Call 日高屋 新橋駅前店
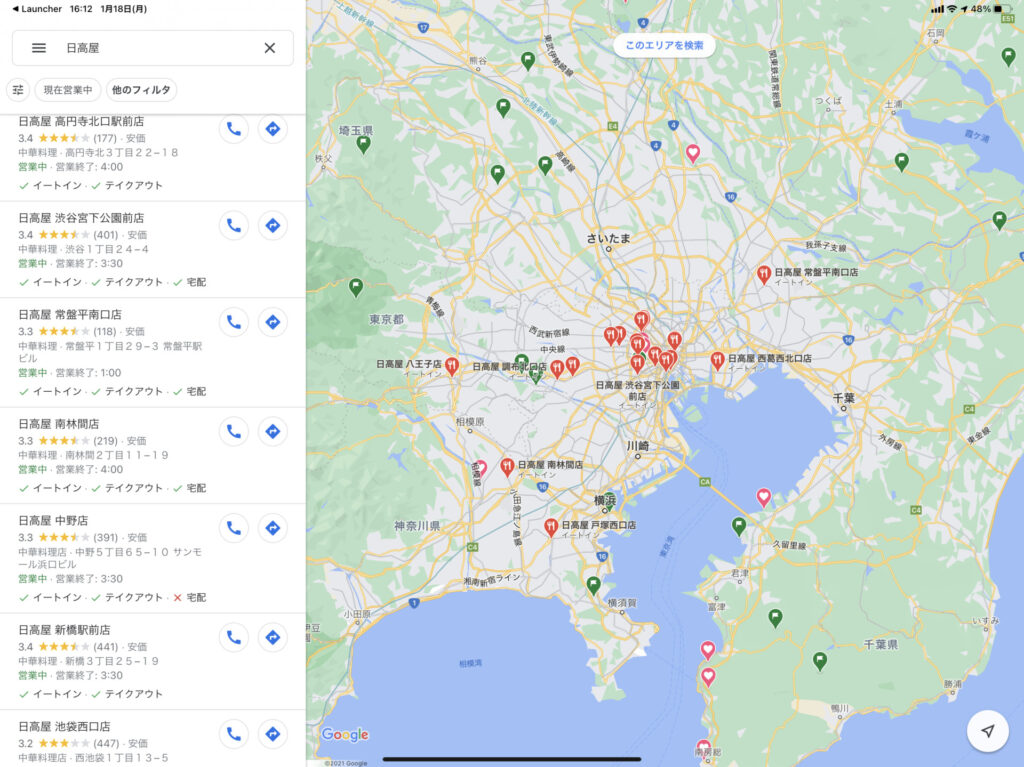 (x=234, y=637)
